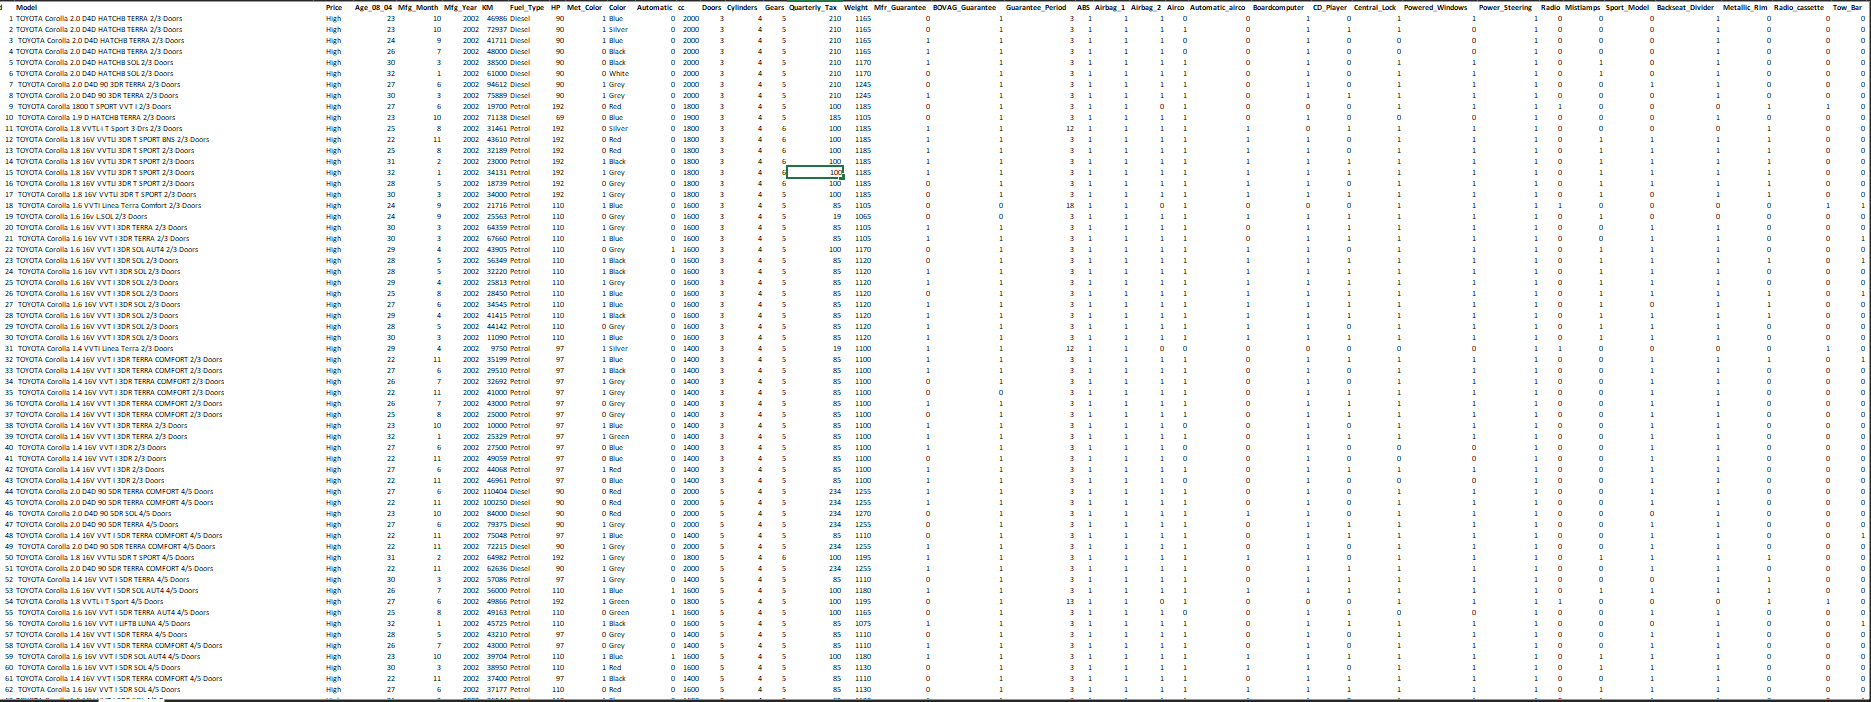Click the Weight value 1075
1871x702 pixels.
tap(863, 623)
